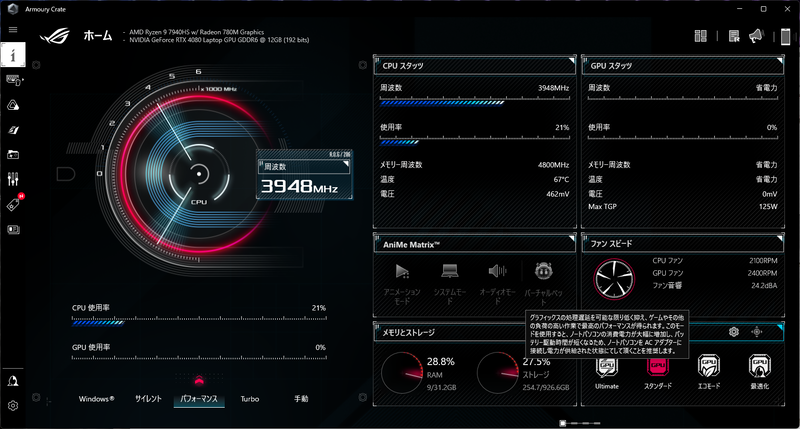800x429 pixels.
Task: Click the page indicator at bottom
Action: coord(580,423)
